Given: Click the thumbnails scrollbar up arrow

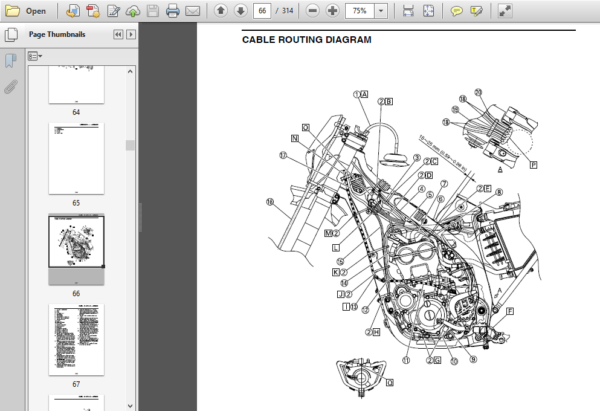Looking at the screenshot, I should 130,71.
